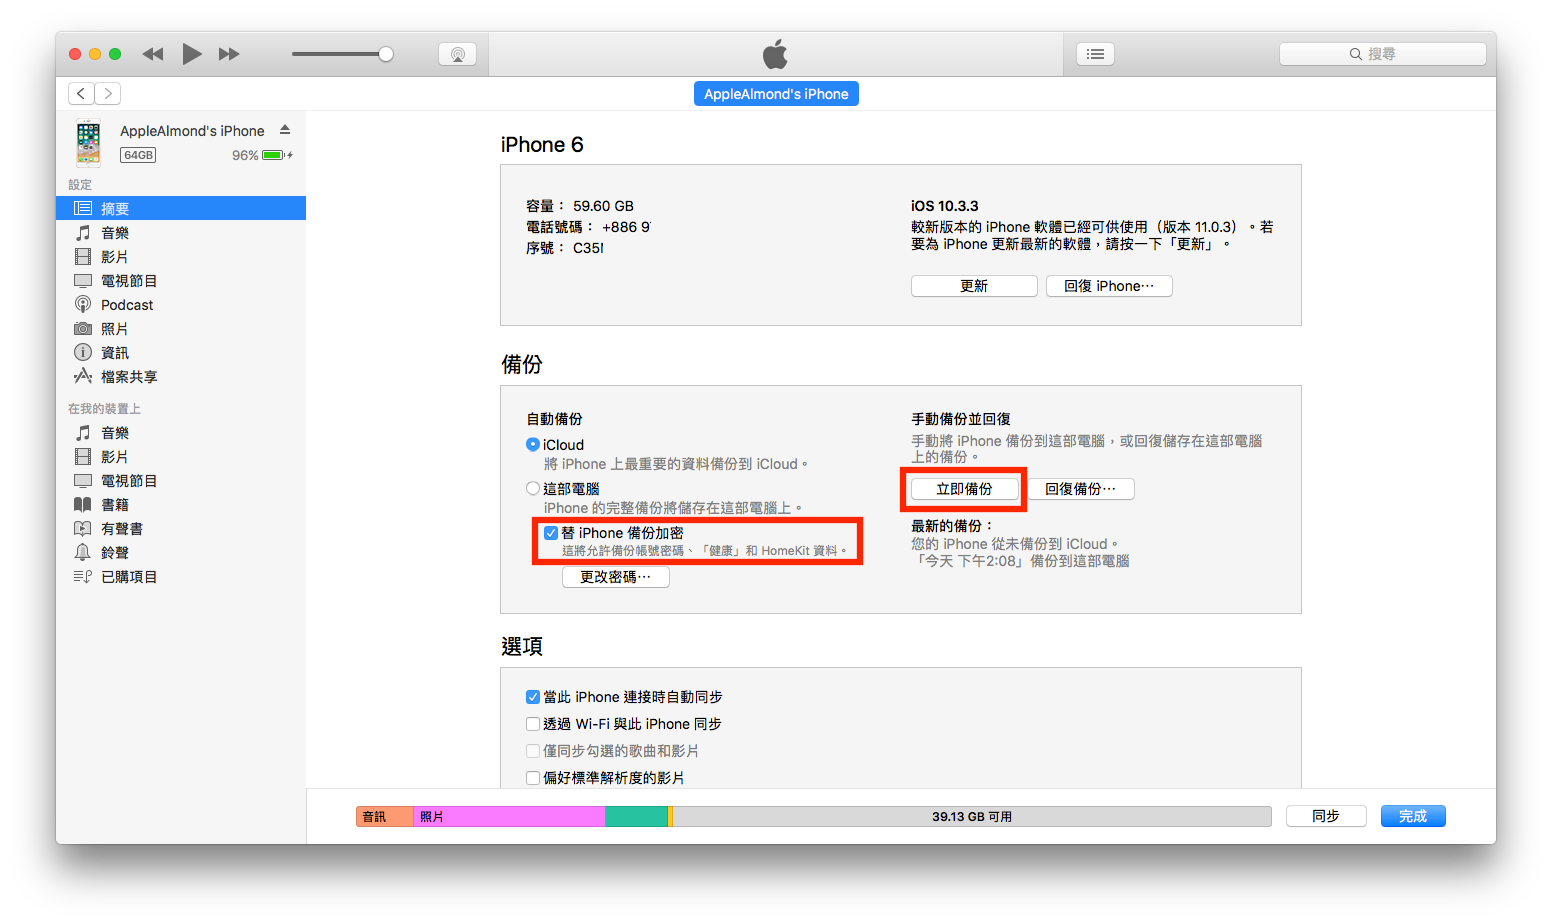Click the 同步 button
The width and height of the screenshot is (1552, 924).
(1326, 816)
